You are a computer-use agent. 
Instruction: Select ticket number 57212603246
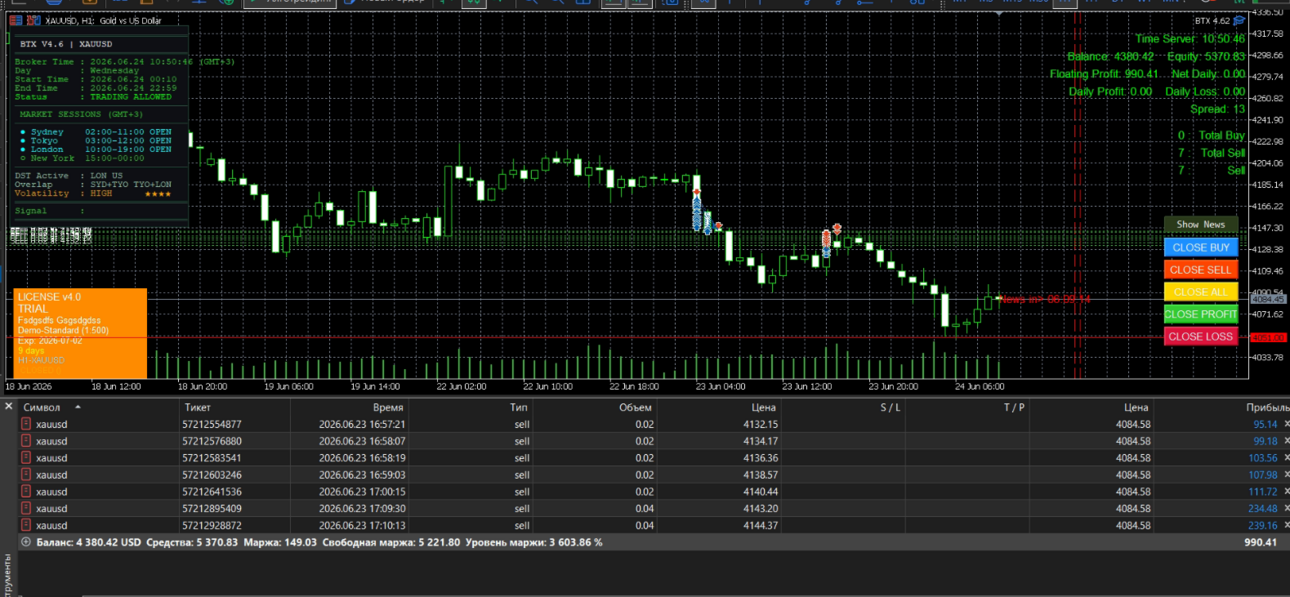coord(212,475)
